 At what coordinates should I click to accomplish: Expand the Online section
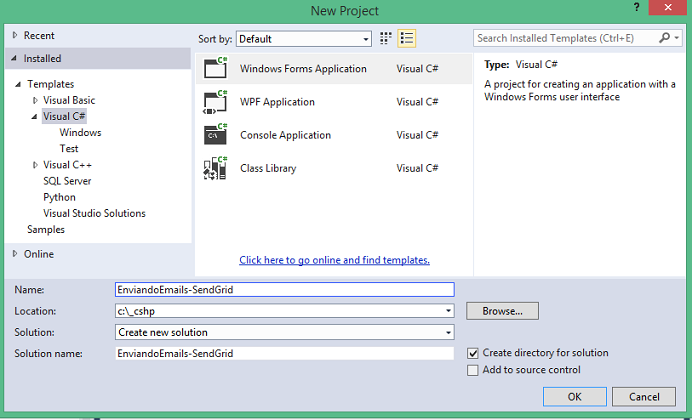15,254
